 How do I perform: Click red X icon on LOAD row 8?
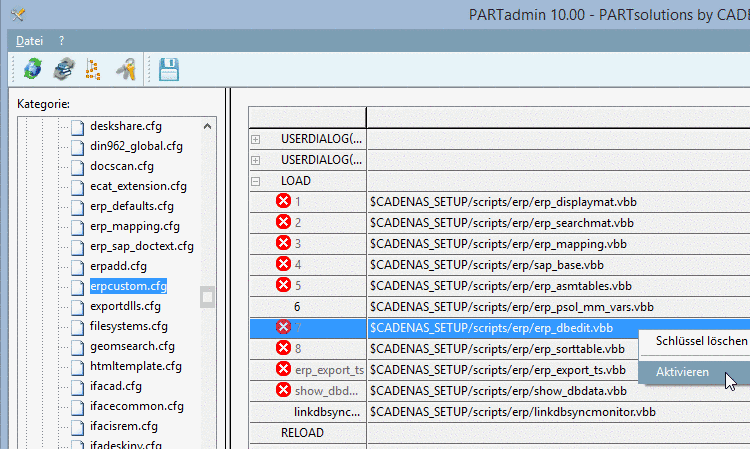(283, 348)
